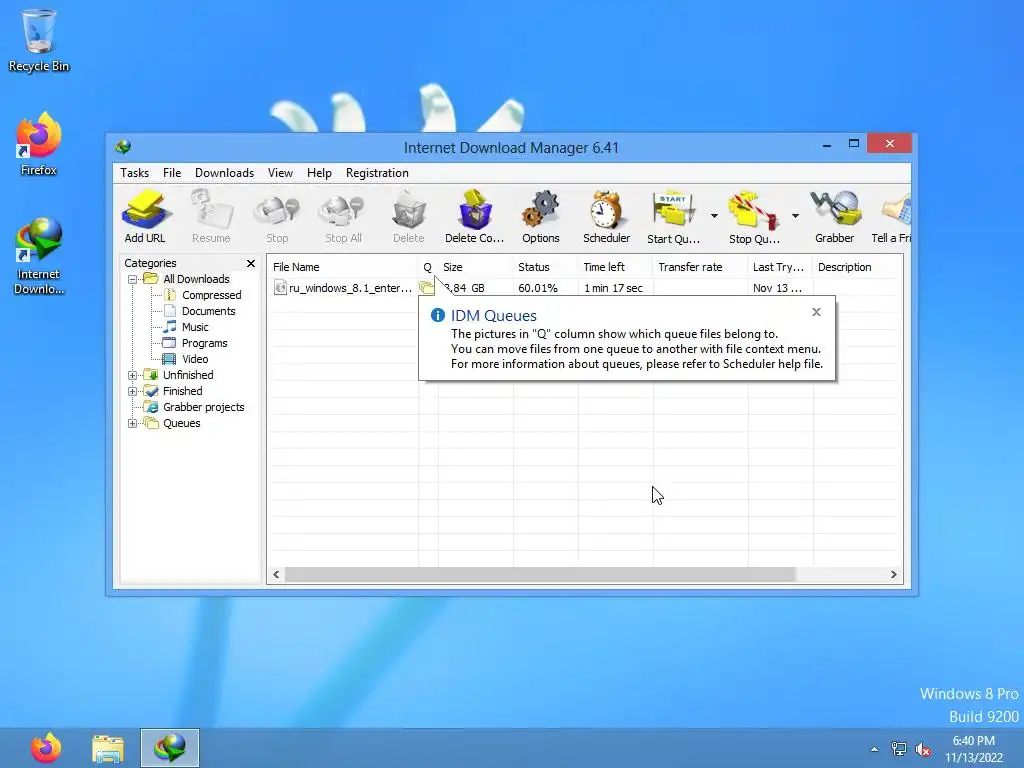The width and height of the screenshot is (1024, 768).
Task: Select the Compressed category
Action: coord(212,295)
